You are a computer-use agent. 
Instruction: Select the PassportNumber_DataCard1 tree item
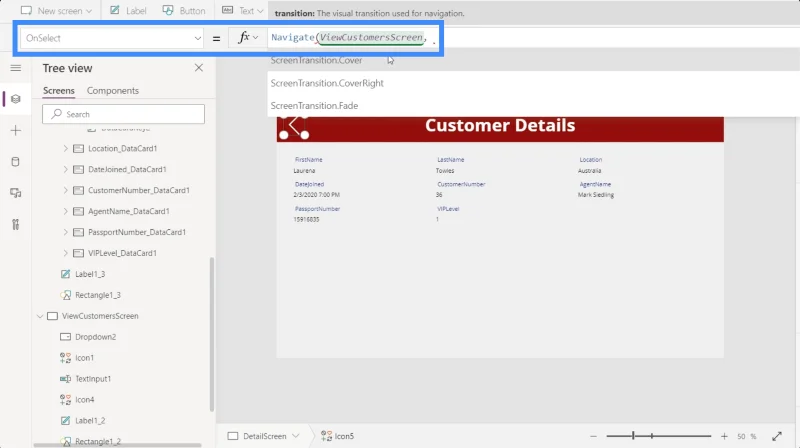137,232
